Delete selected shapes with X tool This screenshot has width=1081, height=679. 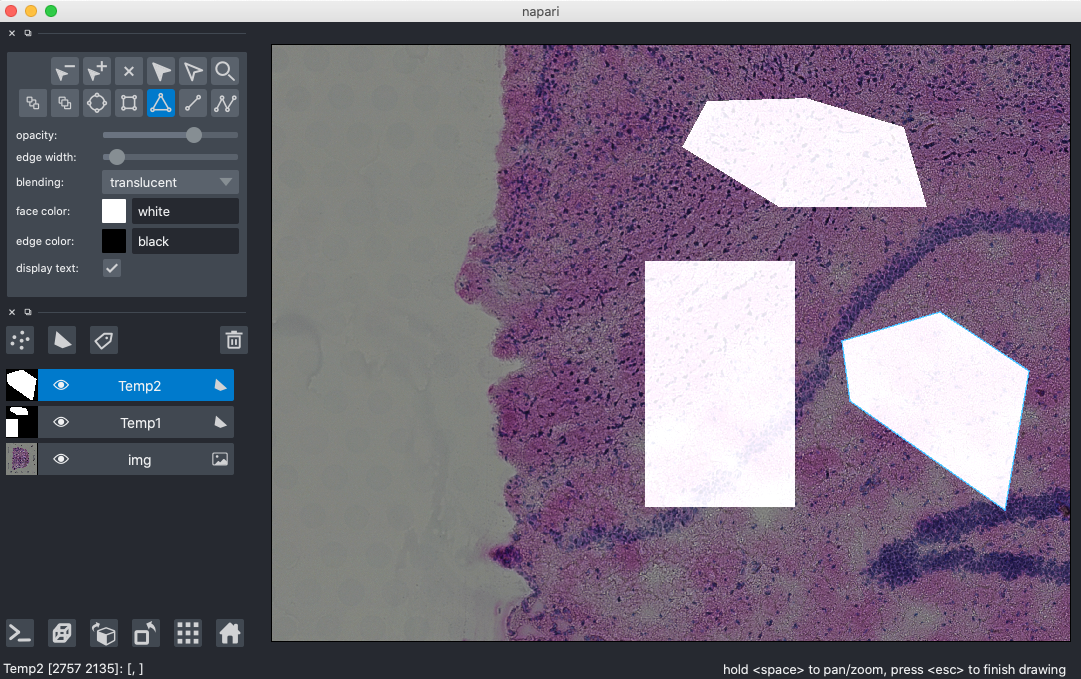[128, 70]
